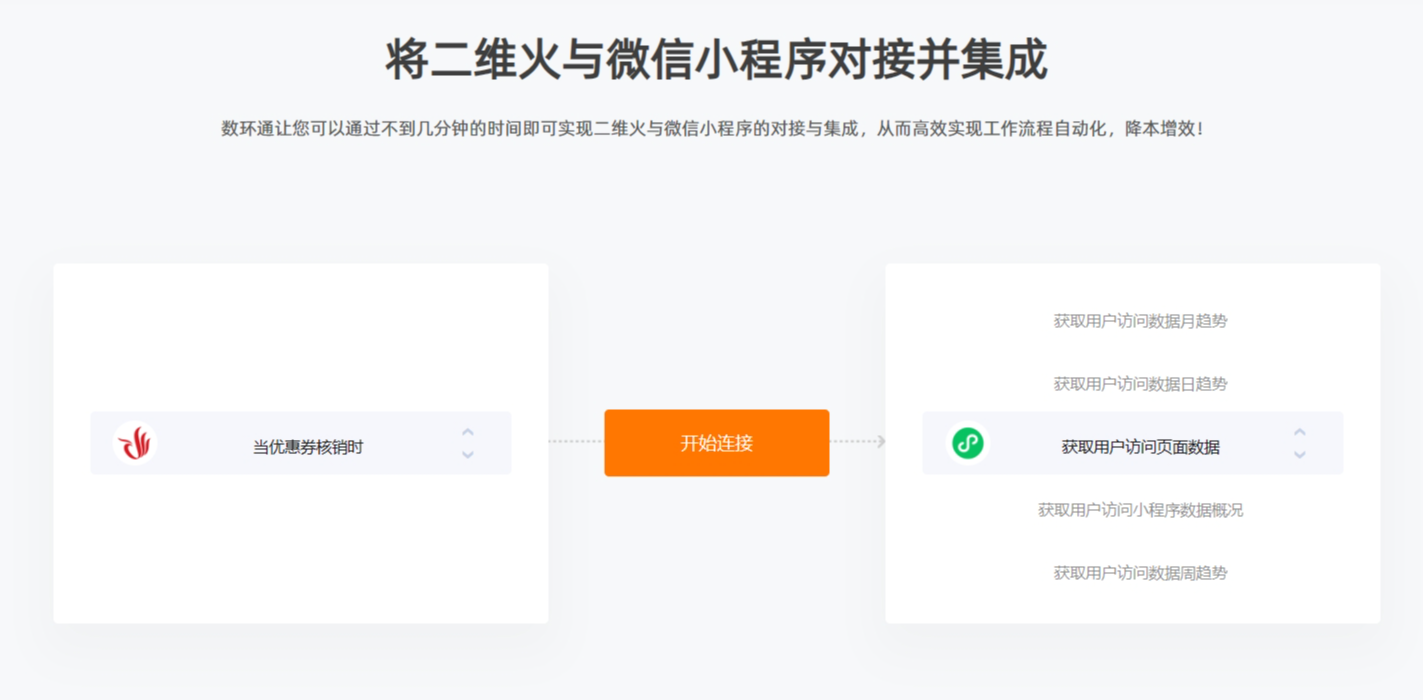Select 获取用户访问数据月趋势 option

coord(1140,321)
